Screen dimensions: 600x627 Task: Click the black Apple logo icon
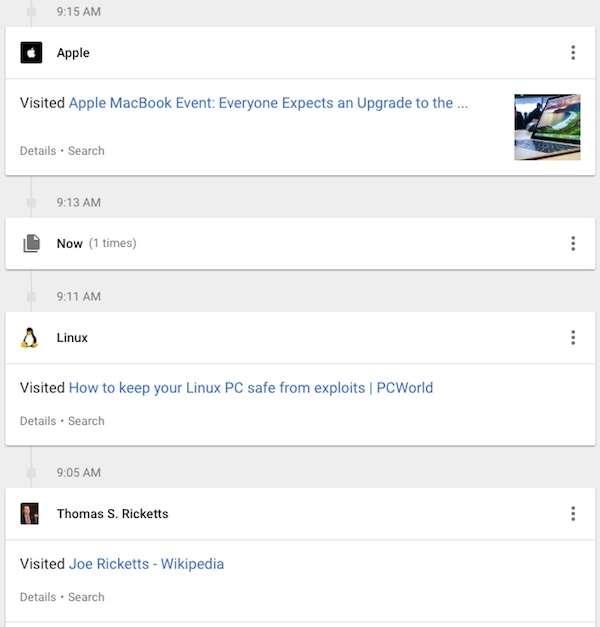click(x=31, y=52)
